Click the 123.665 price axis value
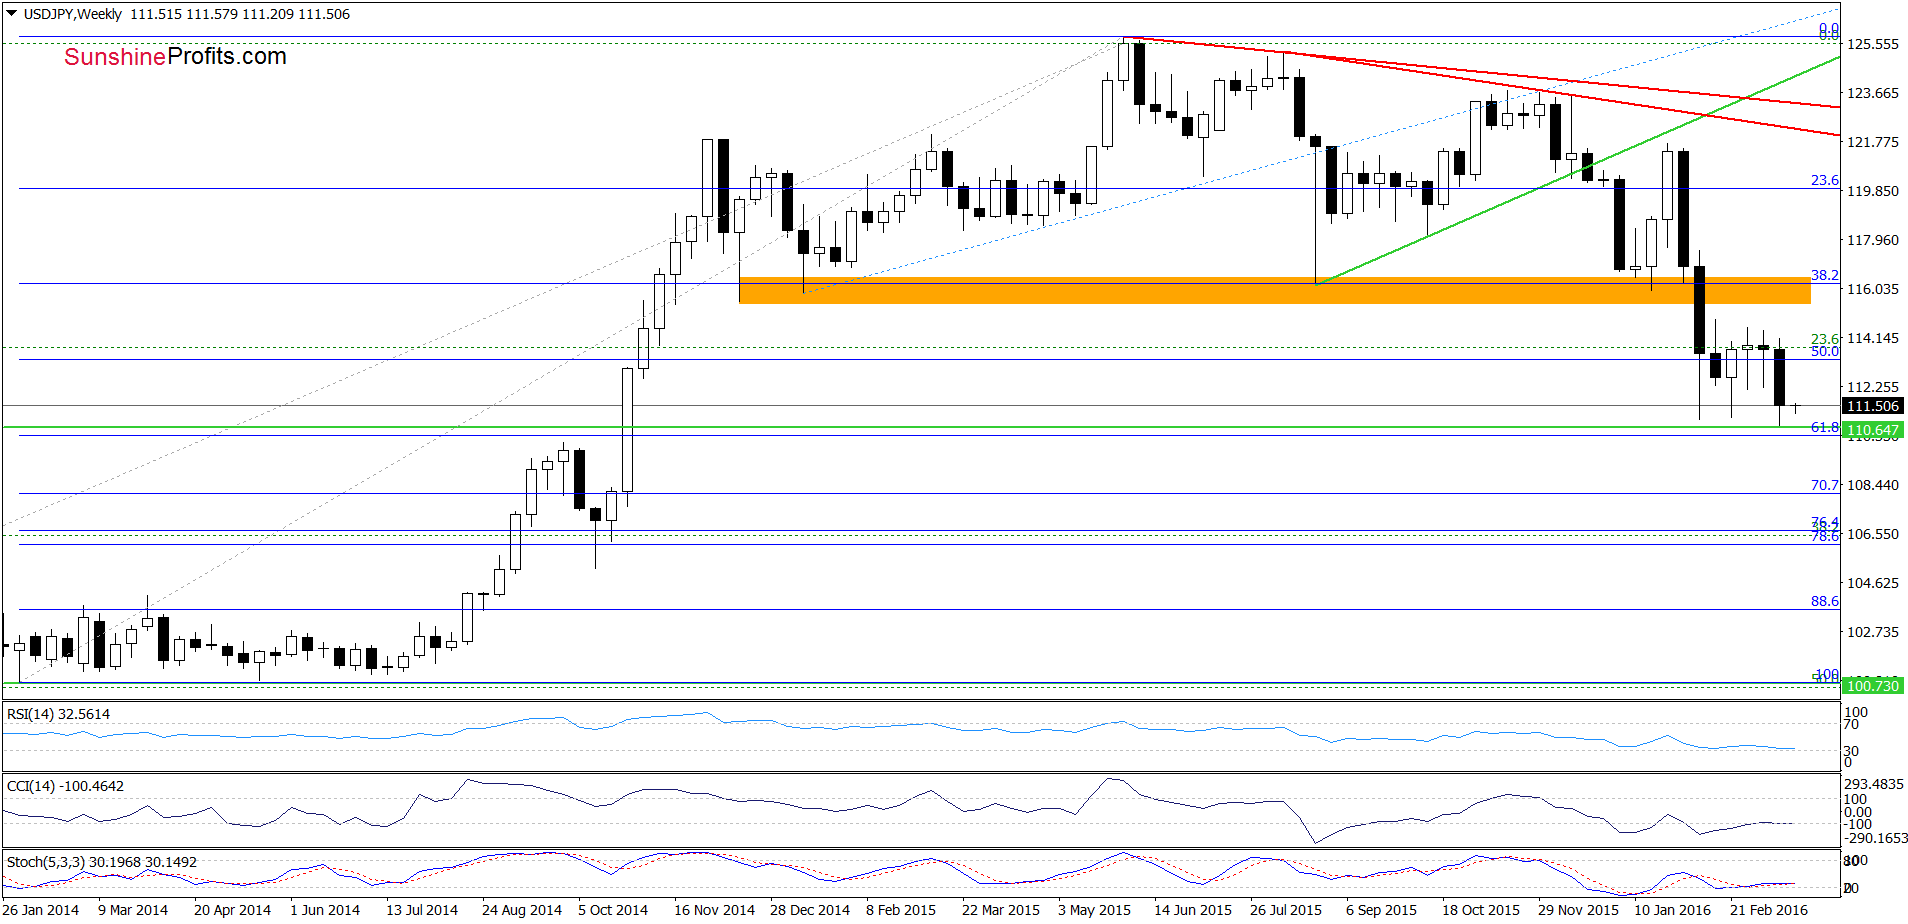Screen dimensions: 1908x924 1872,93
